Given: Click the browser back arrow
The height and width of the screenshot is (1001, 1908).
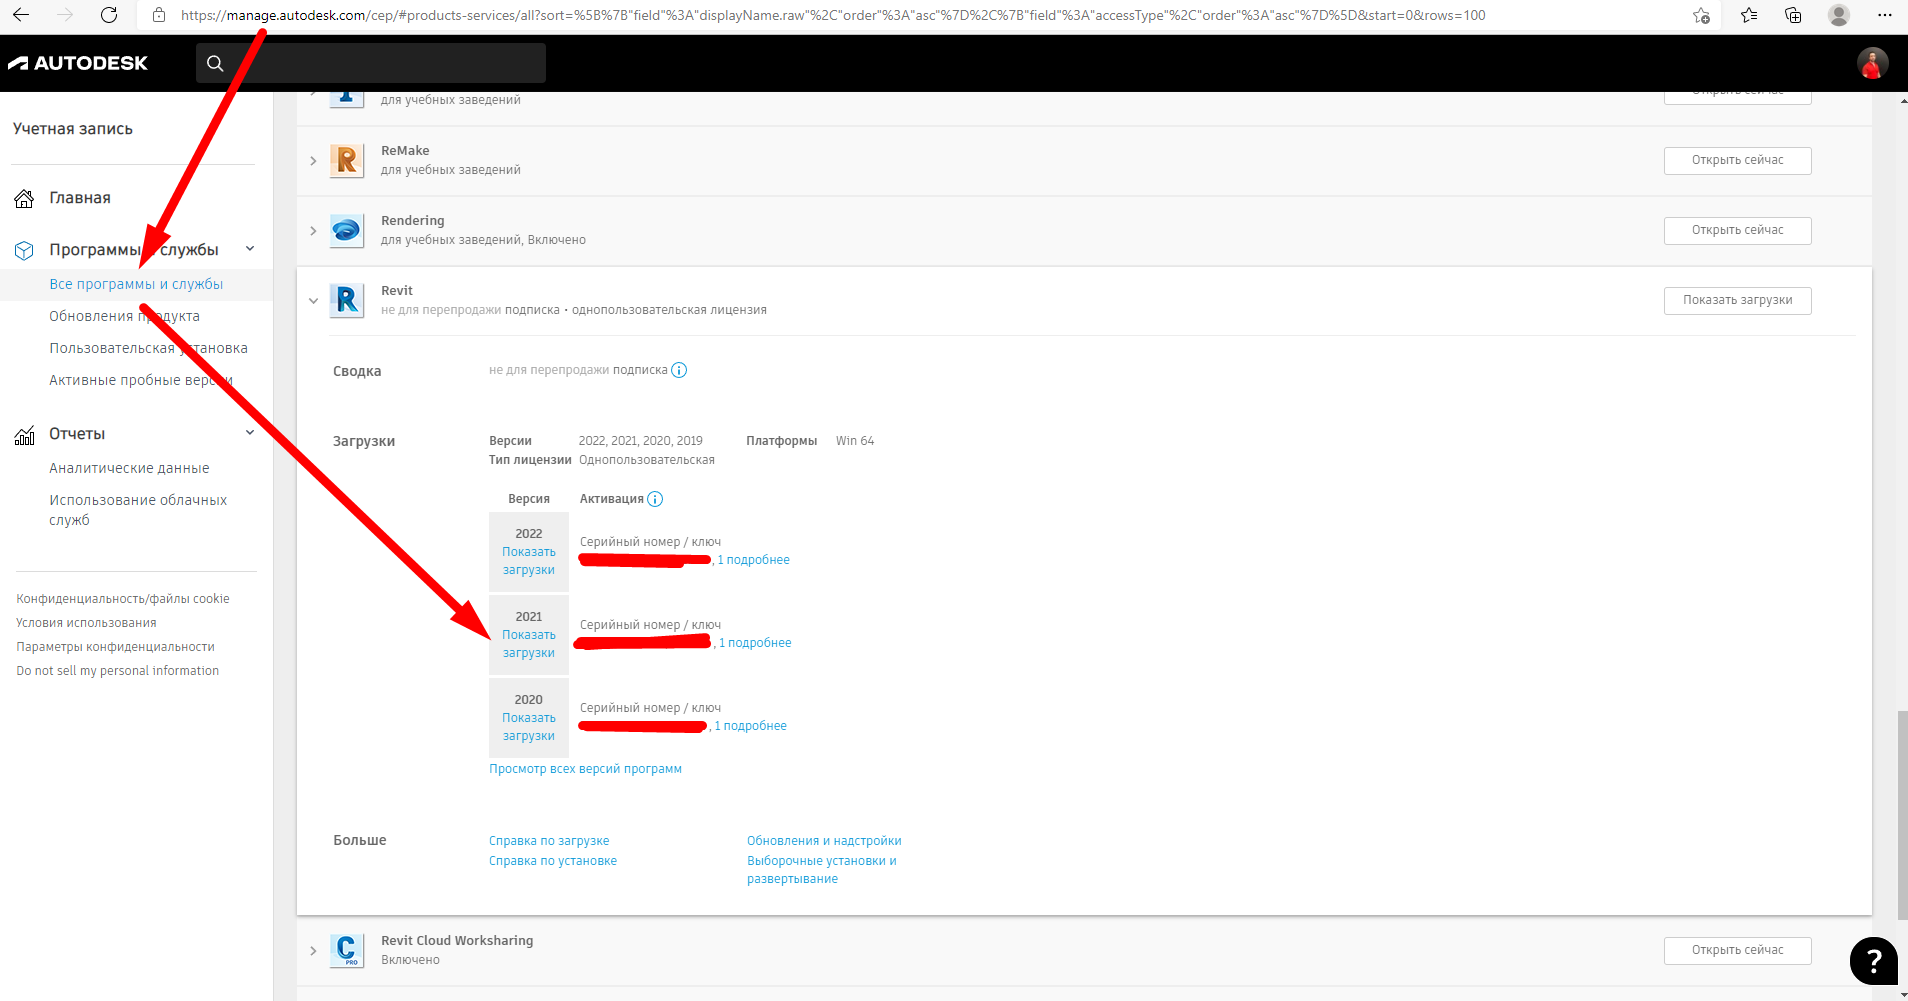Looking at the screenshot, I should click(x=21, y=15).
